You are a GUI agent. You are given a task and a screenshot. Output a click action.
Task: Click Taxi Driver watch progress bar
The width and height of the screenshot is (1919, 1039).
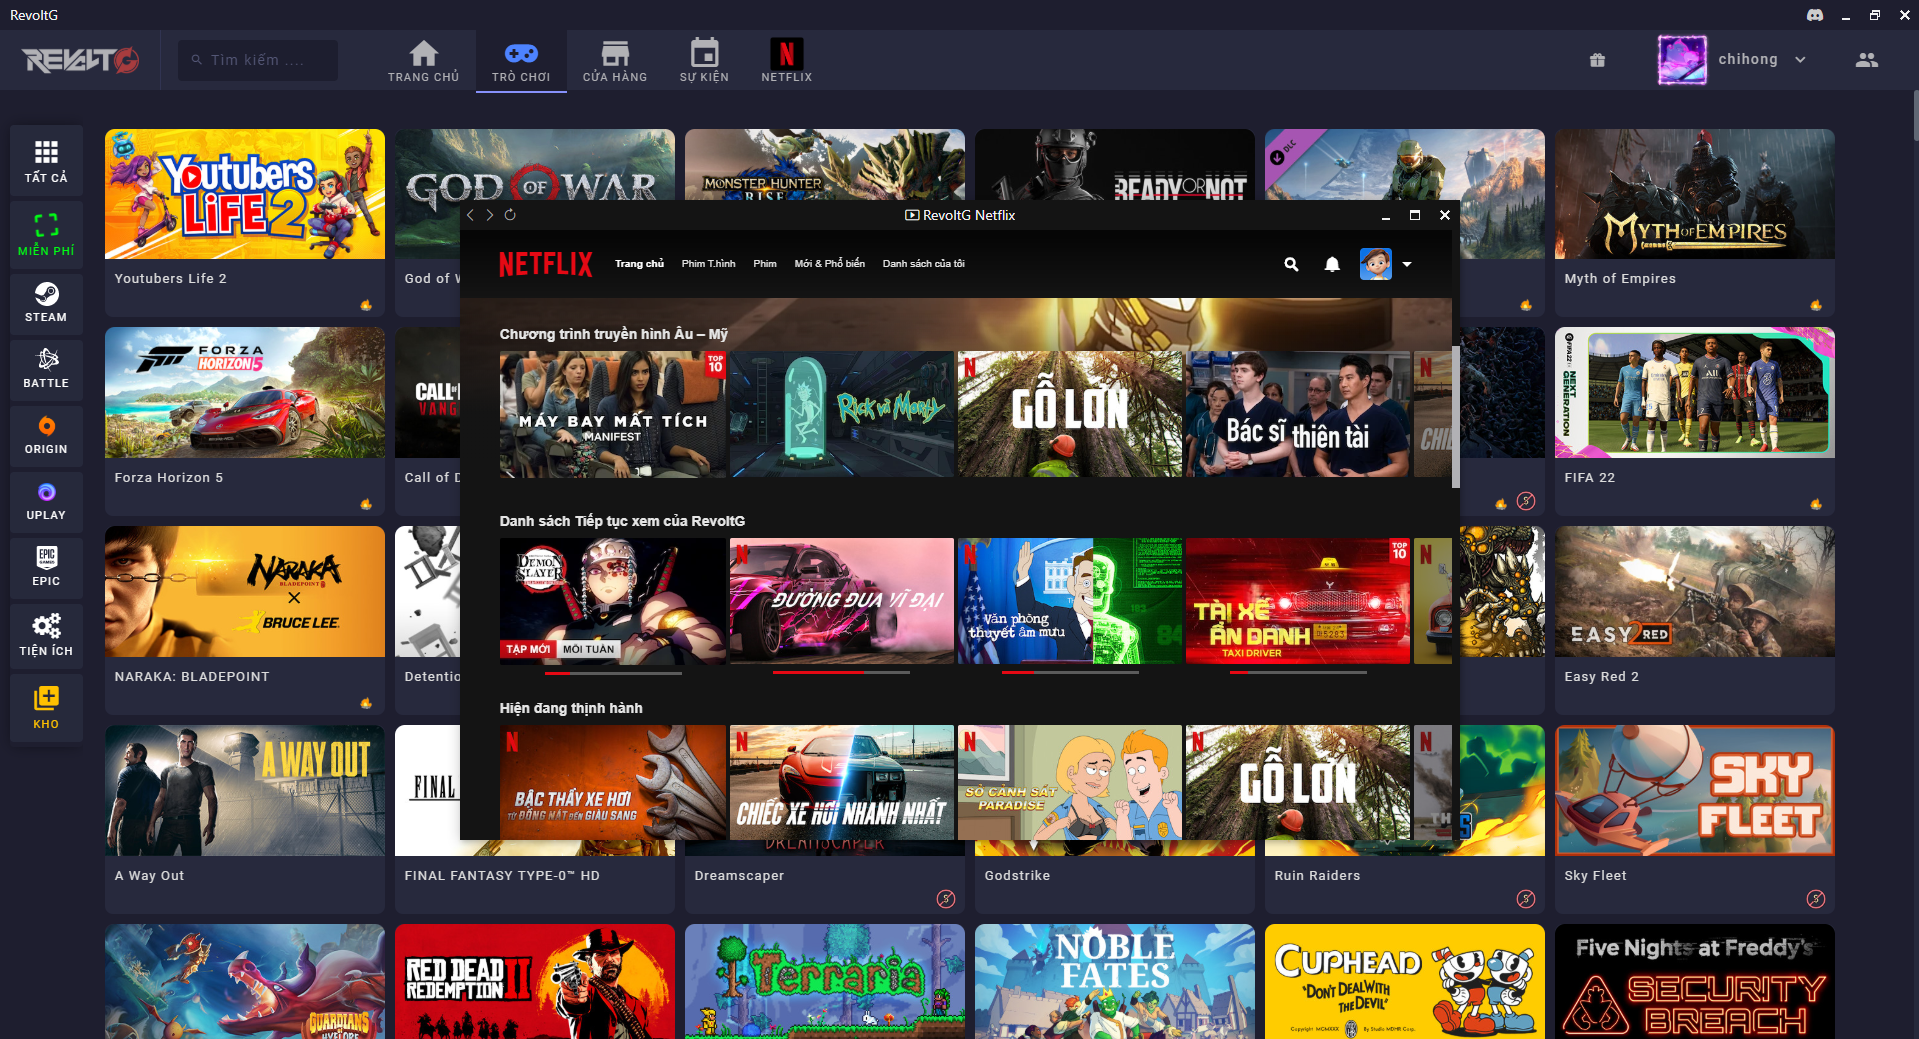pyautogui.click(x=1298, y=673)
